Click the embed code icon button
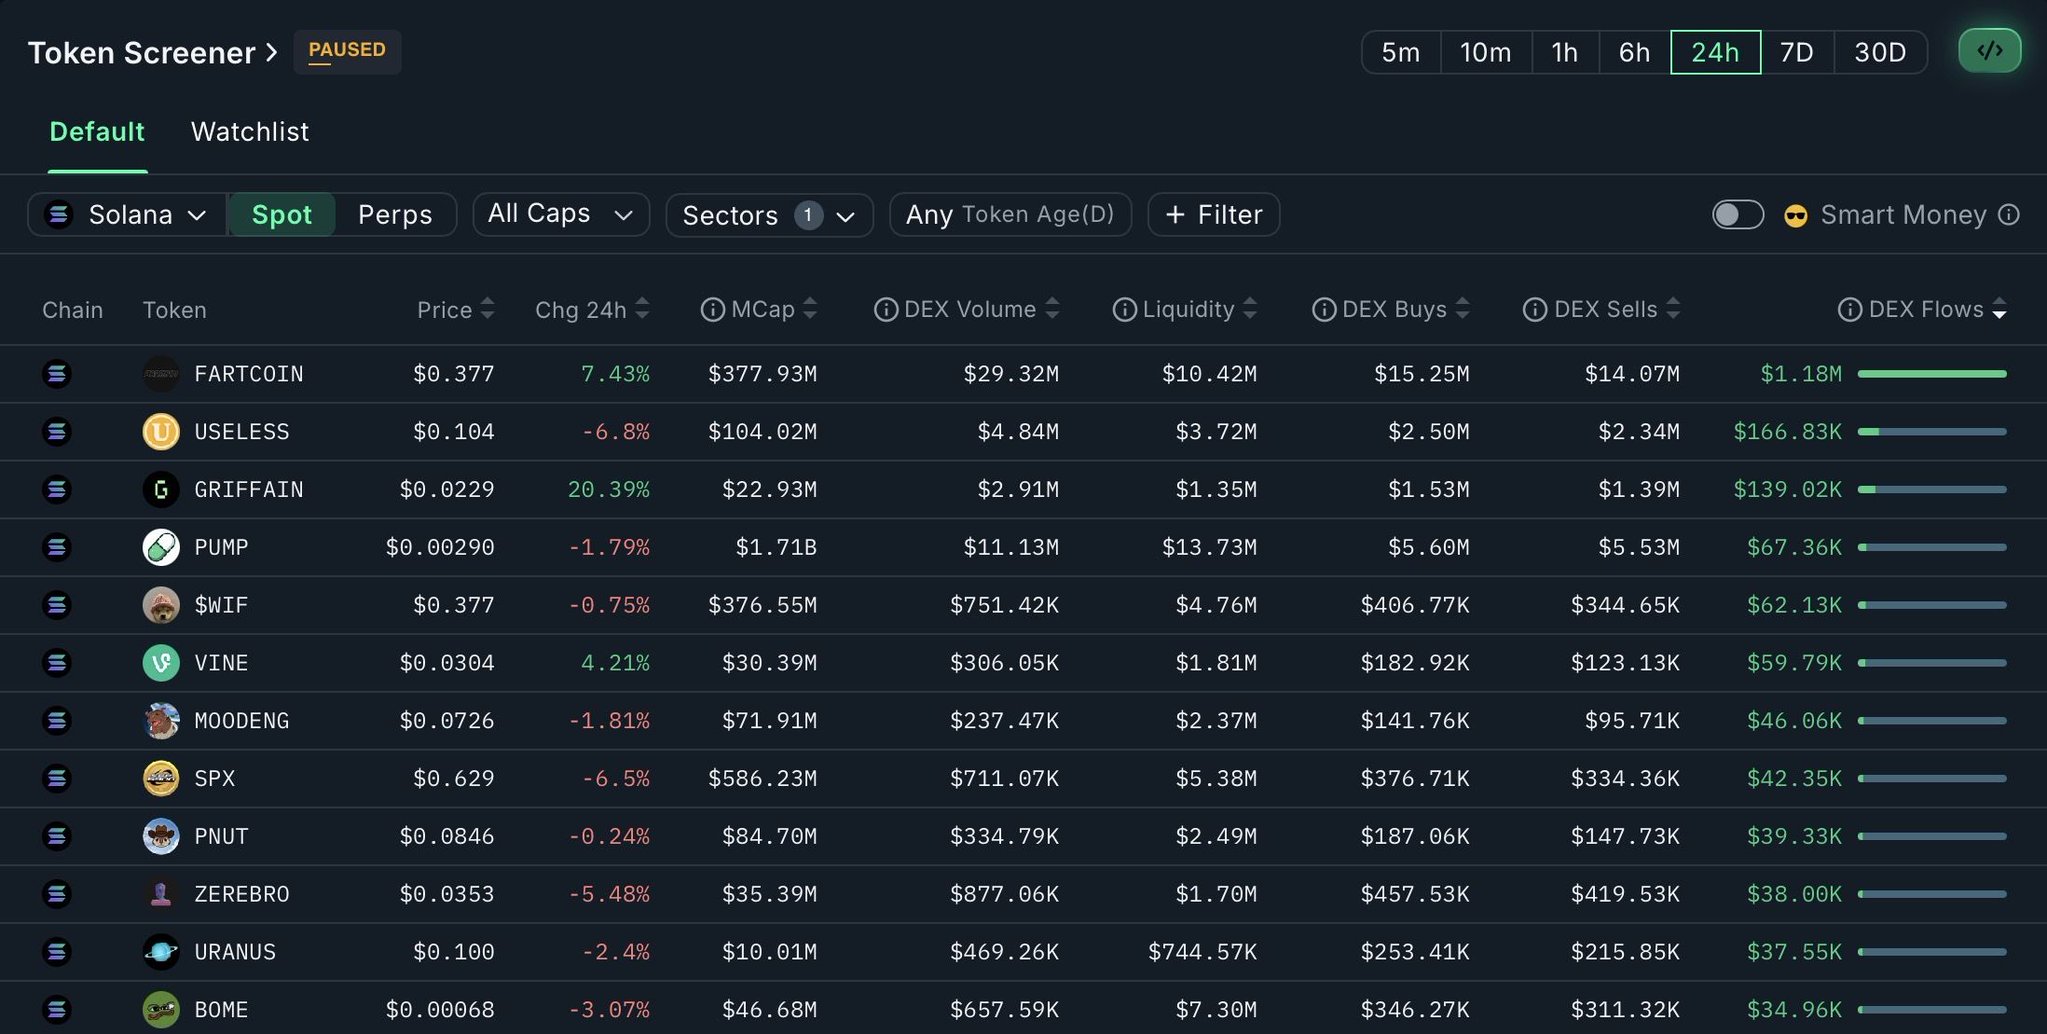The height and width of the screenshot is (1034, 2047). (x=1989, y=51)
